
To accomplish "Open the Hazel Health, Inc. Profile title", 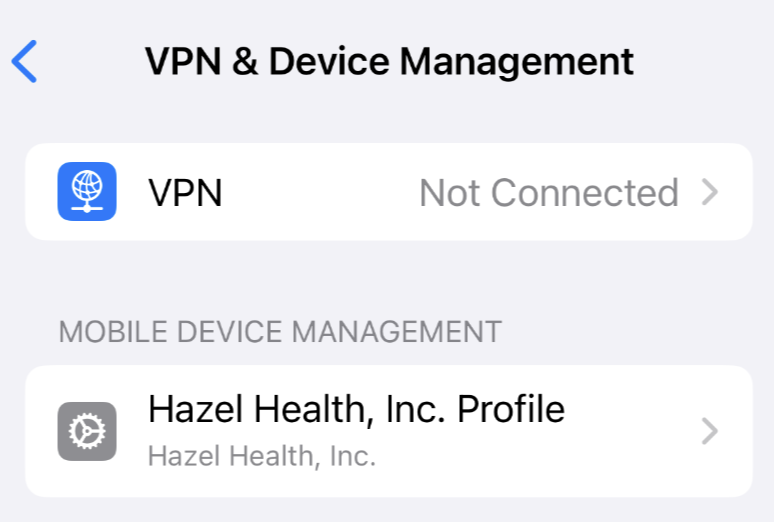I will click(x=356, y=409).
